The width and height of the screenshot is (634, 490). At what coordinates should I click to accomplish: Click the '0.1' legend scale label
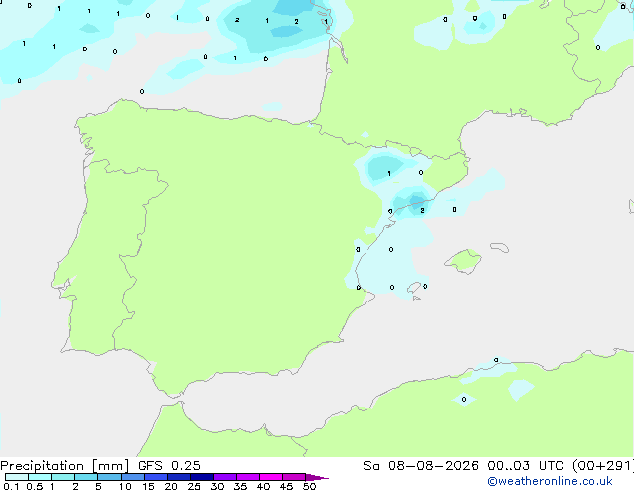[x=11, y=486]
